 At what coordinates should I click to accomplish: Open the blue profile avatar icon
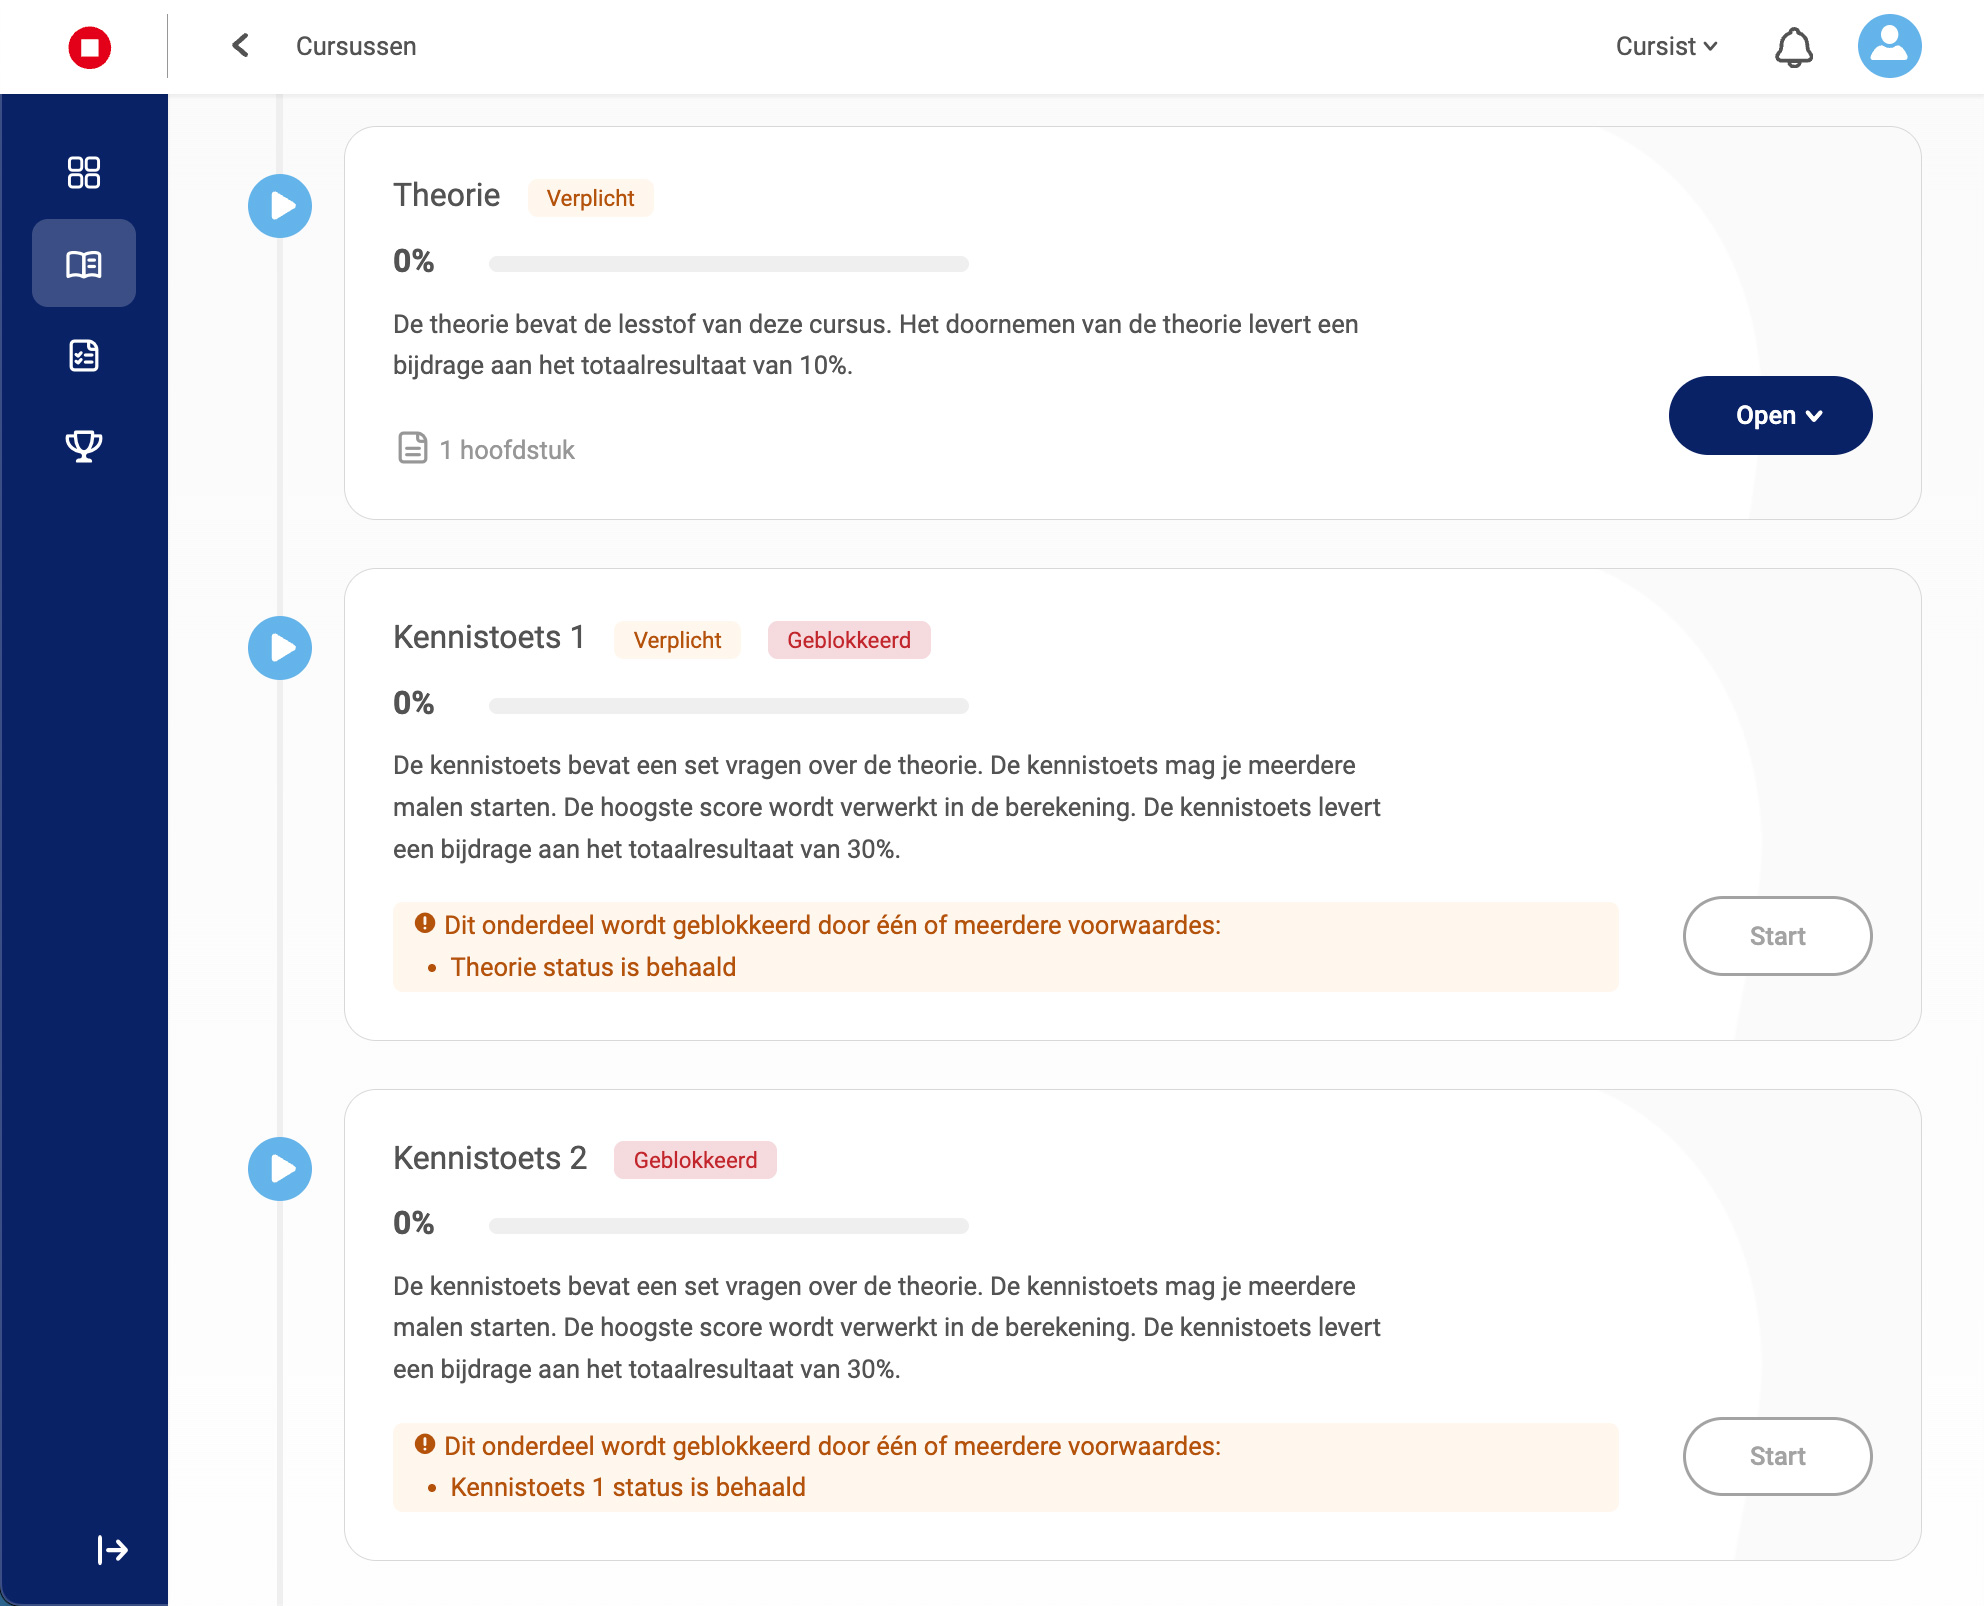[x=1890, y=46]
